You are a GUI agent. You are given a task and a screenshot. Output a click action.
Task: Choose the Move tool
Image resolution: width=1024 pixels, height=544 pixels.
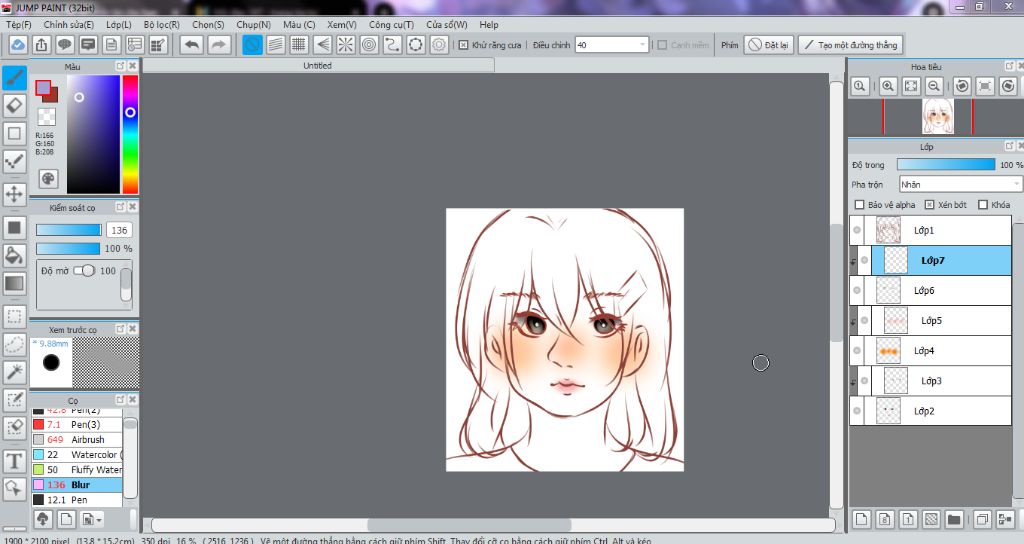[14, 194]
